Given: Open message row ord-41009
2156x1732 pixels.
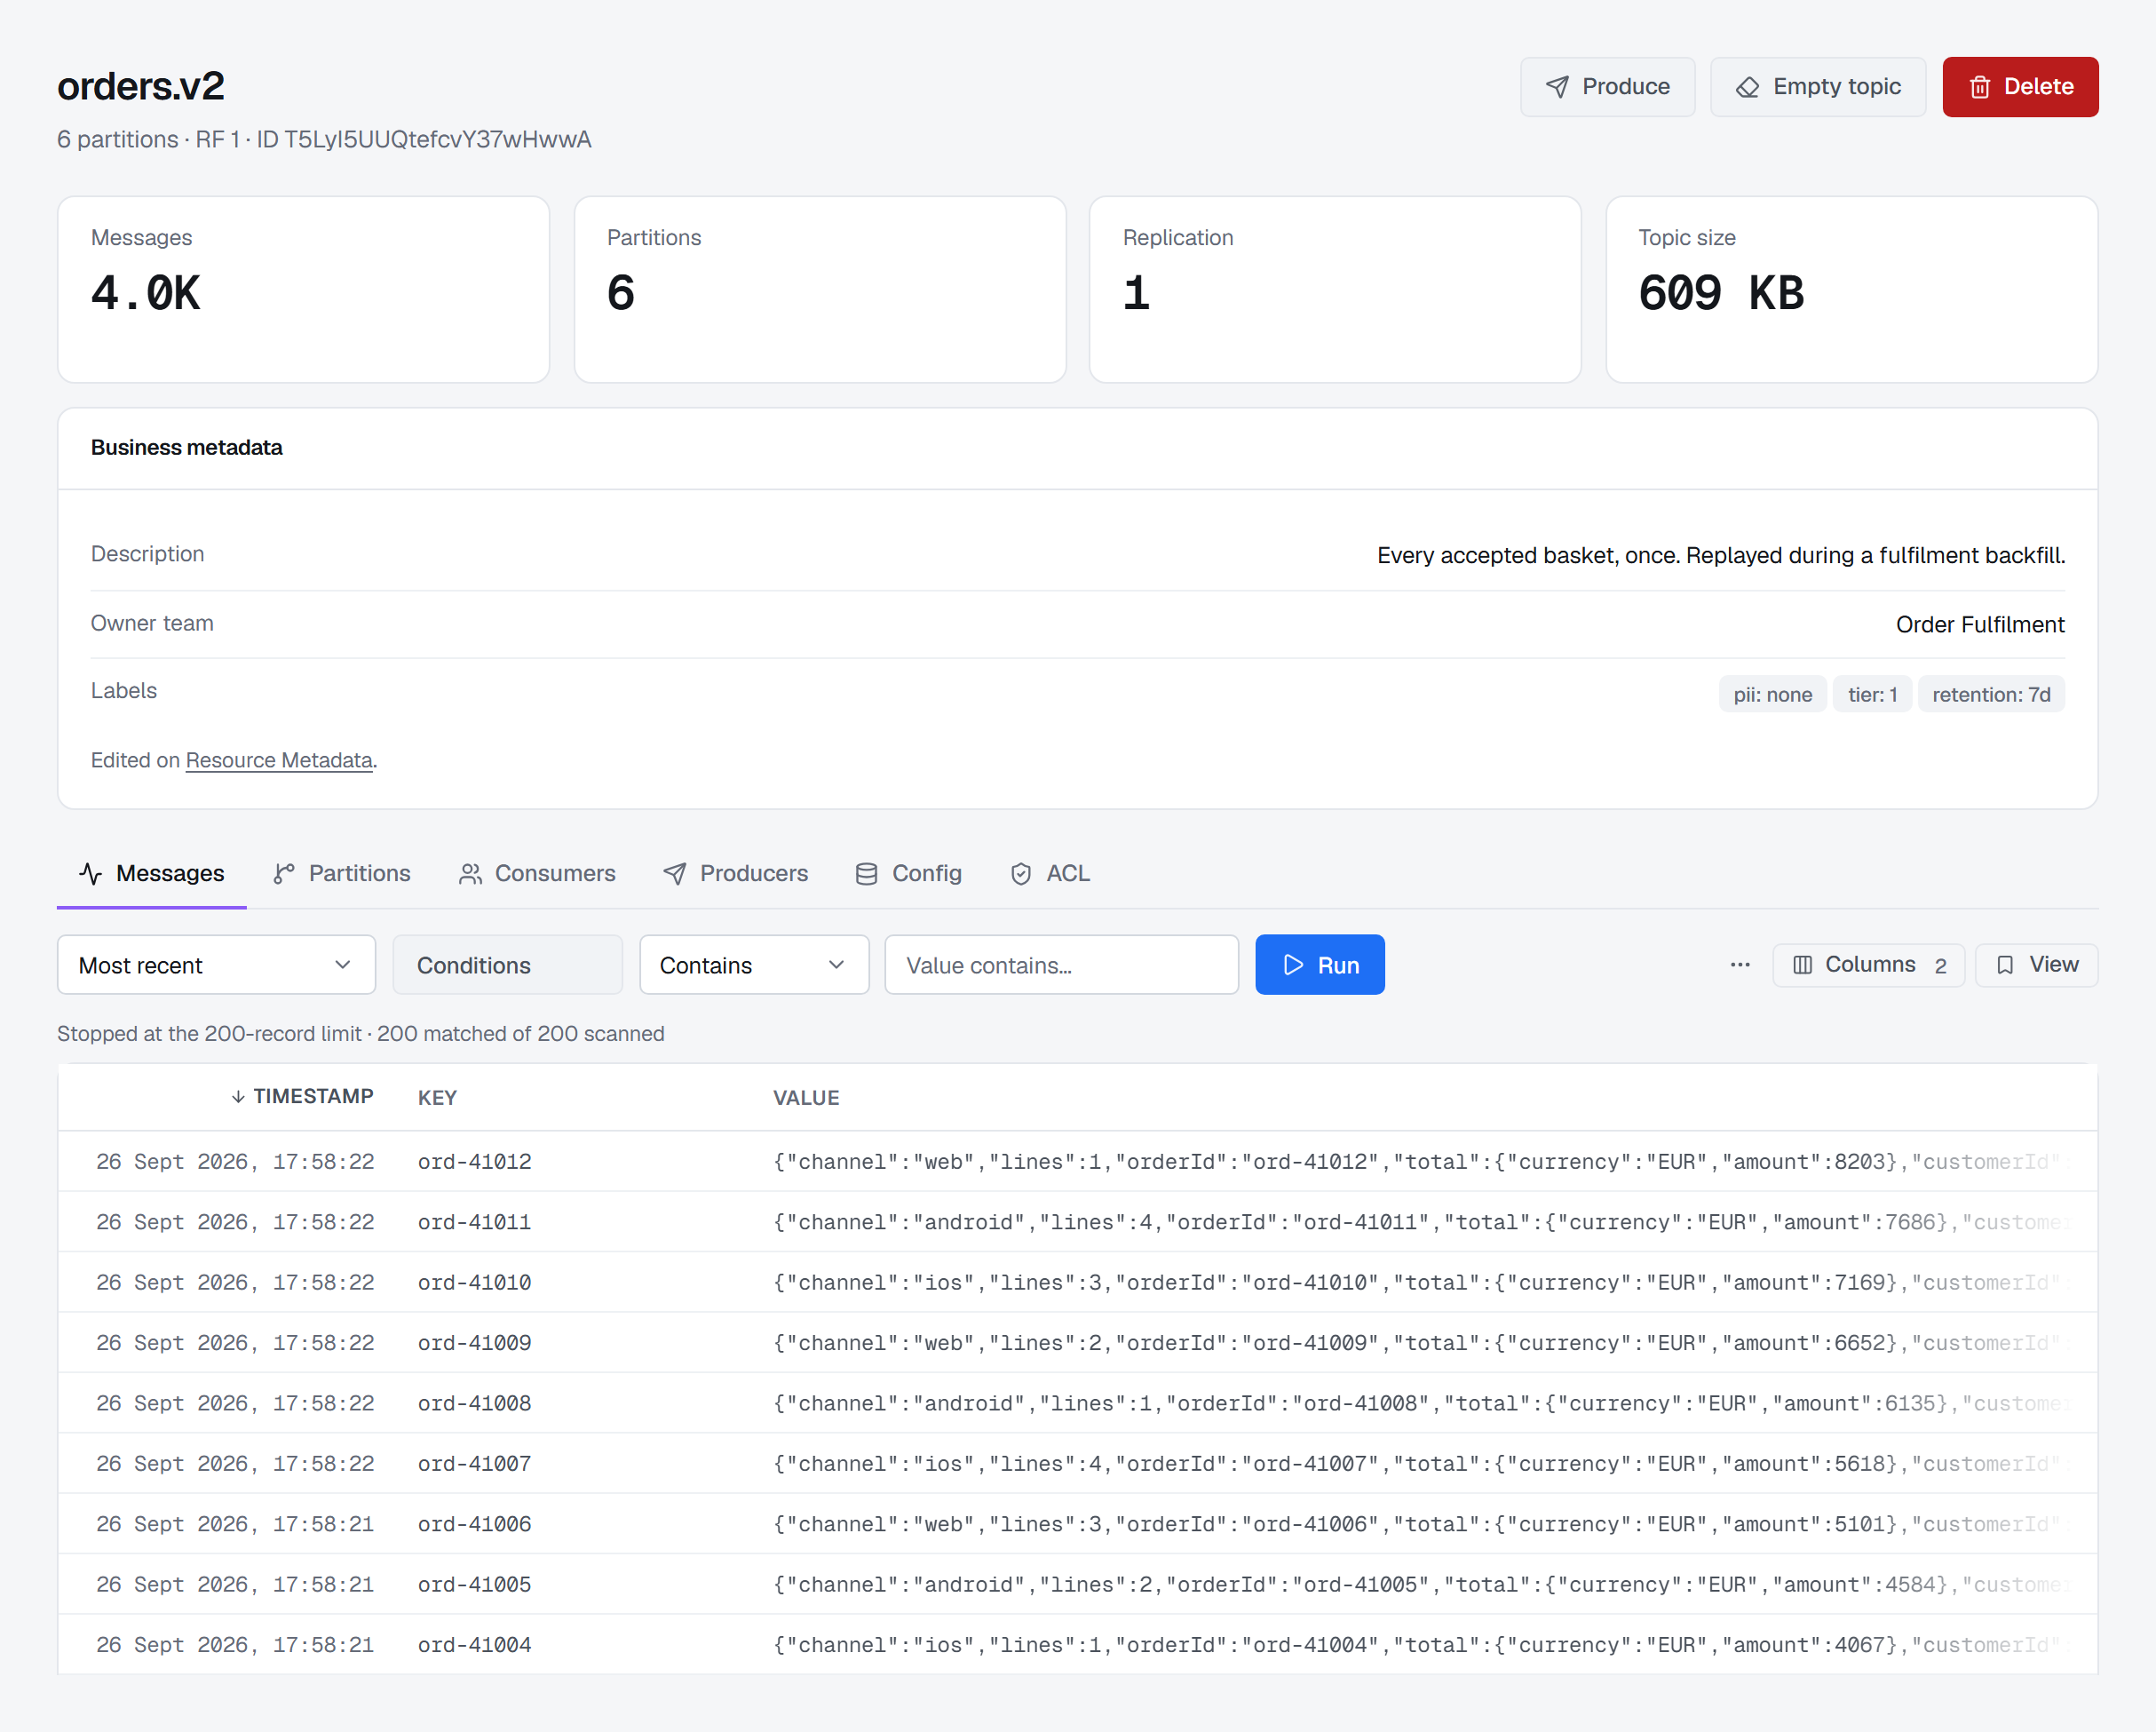Looking at the screenshot, I should (x=1077, y=1343).
